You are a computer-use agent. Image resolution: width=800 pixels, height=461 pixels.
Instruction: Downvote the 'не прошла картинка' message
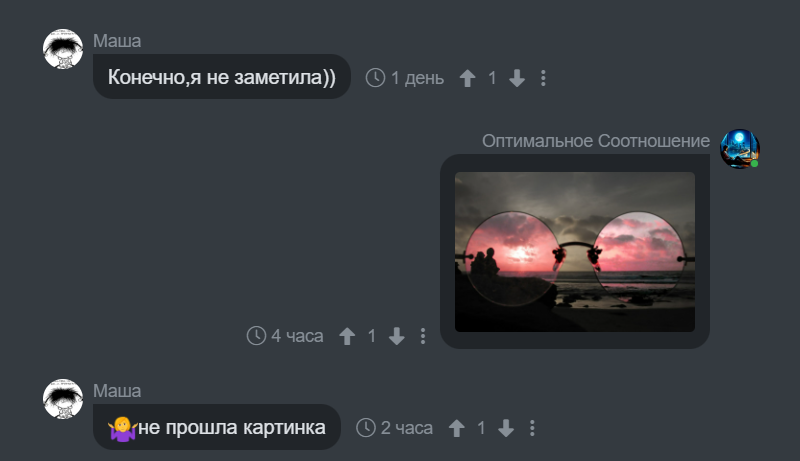tap(506, 428)
